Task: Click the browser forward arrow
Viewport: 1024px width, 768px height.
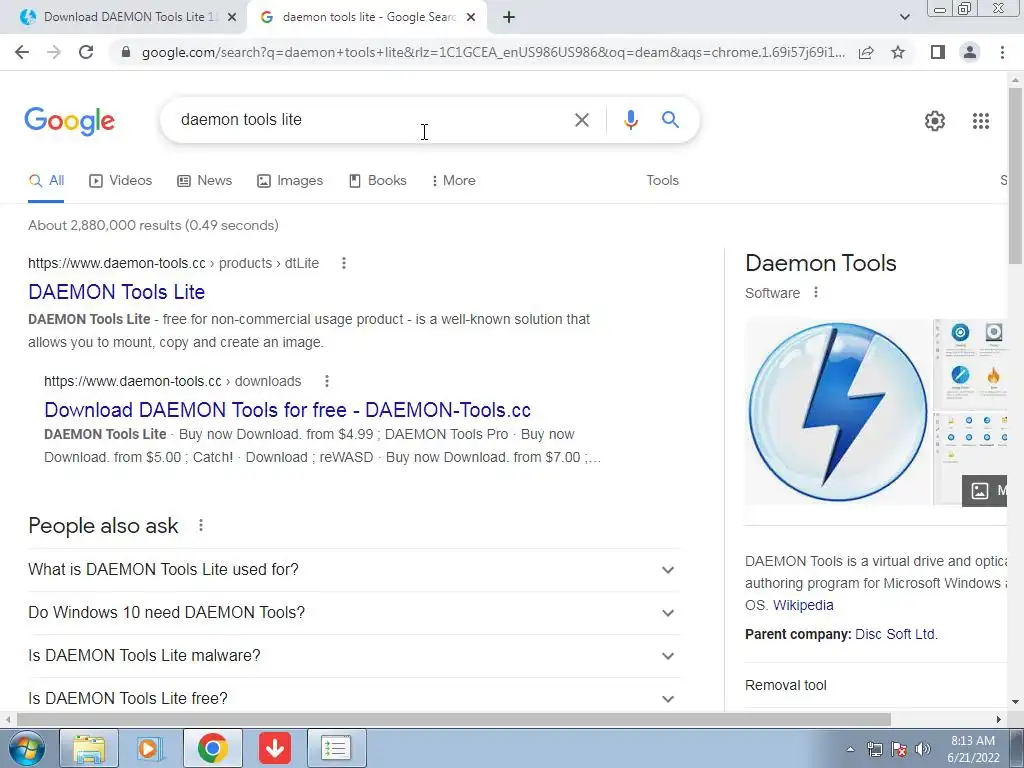Action: tap(54, 52)
